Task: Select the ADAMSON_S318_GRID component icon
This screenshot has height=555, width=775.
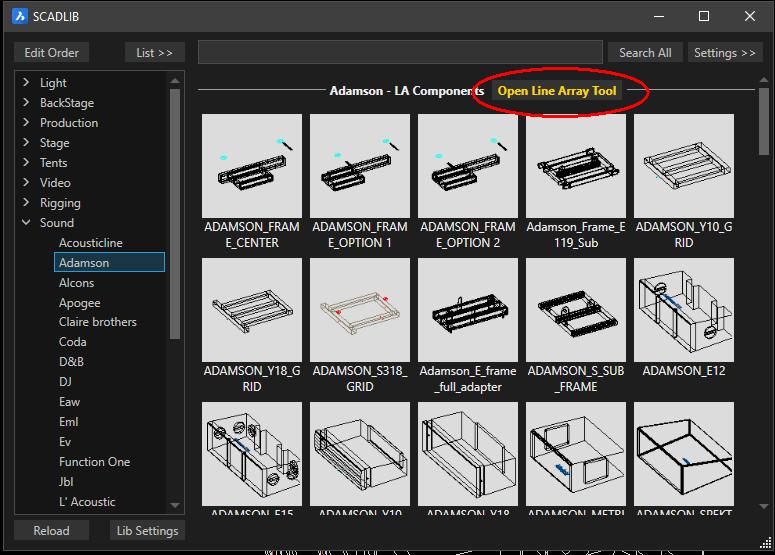Action: 359,308
